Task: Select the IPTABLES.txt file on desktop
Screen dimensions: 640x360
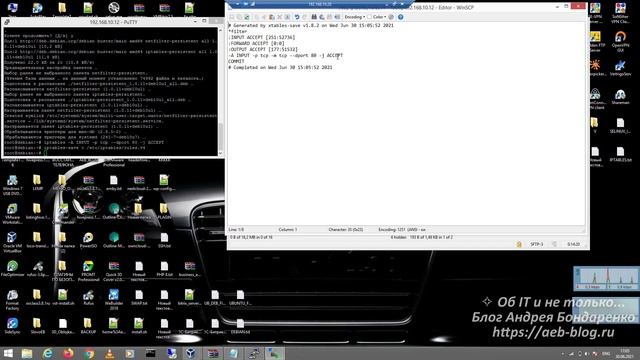Action: (620, 154)
